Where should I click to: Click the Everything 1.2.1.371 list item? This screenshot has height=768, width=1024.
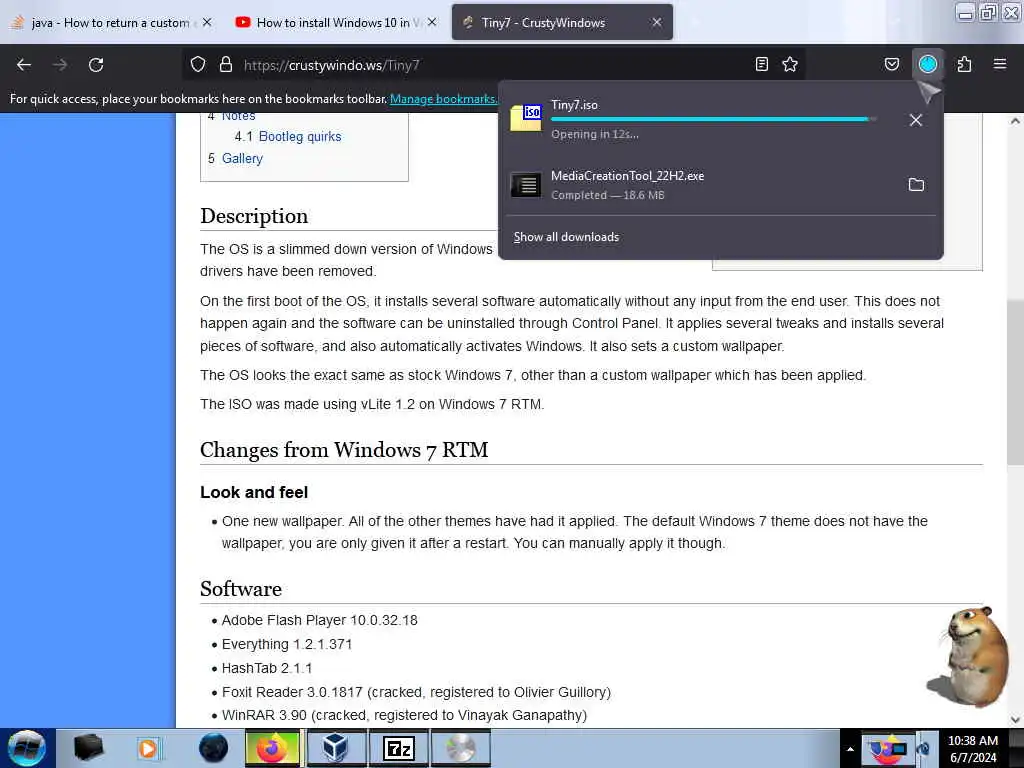(287, 644)
